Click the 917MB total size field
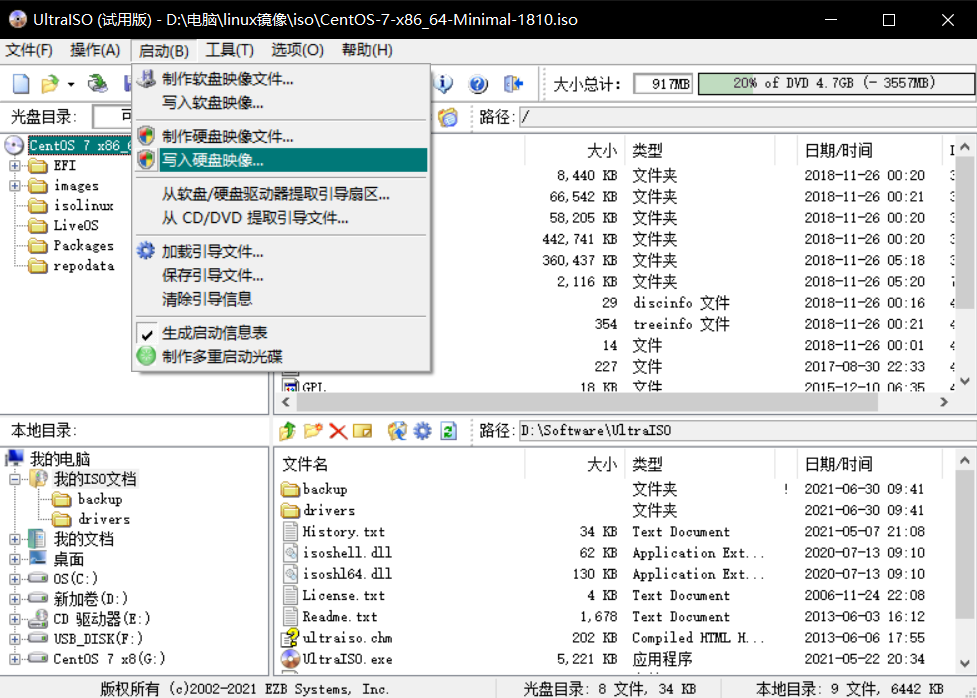The image size is (977, 698). tap(663, 84)
